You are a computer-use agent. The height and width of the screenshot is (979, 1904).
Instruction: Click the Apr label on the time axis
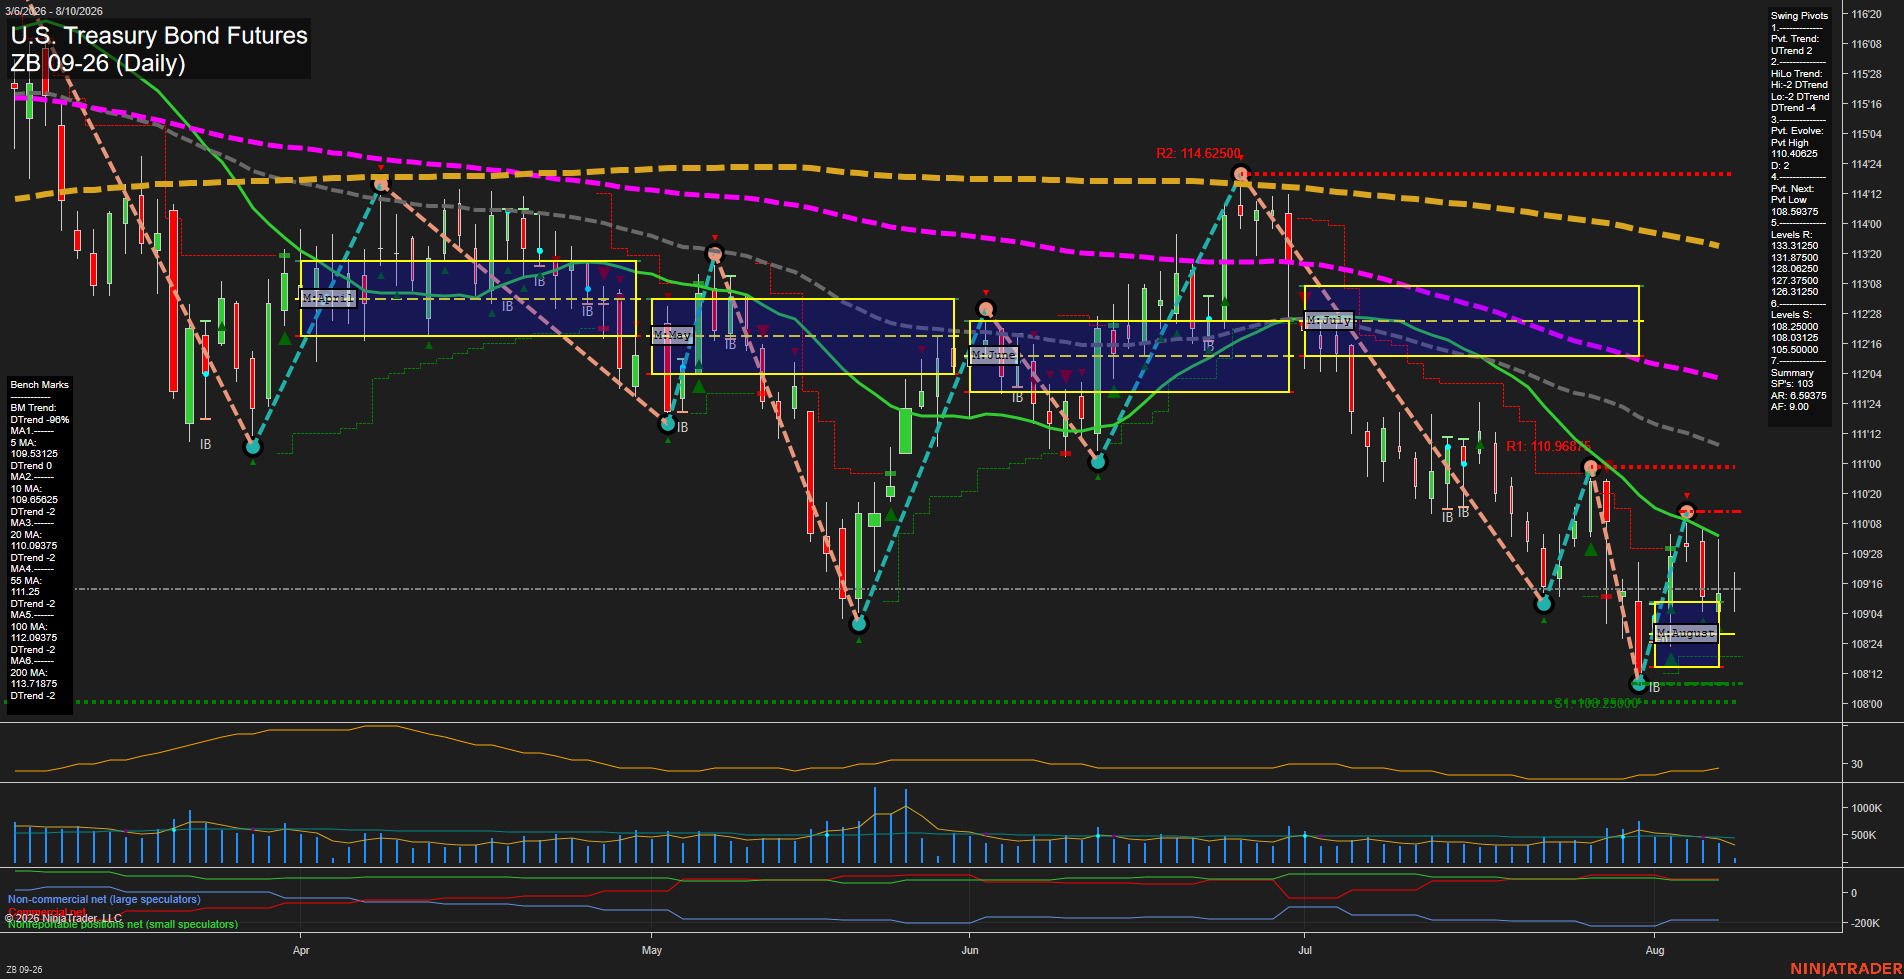[301, 950]
